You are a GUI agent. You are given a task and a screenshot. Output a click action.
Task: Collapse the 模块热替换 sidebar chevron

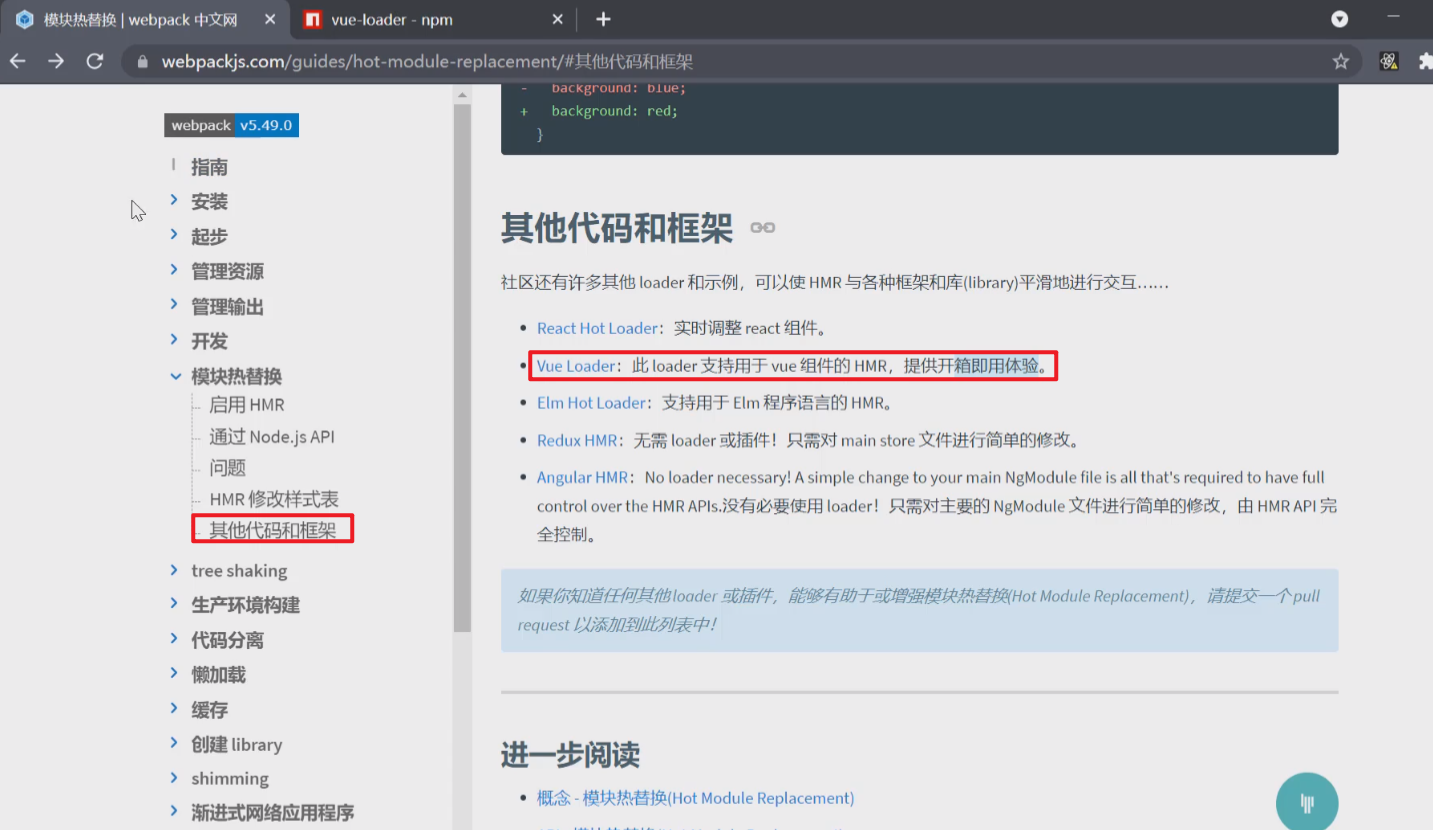pyautogui.click(x=174, y=376)
